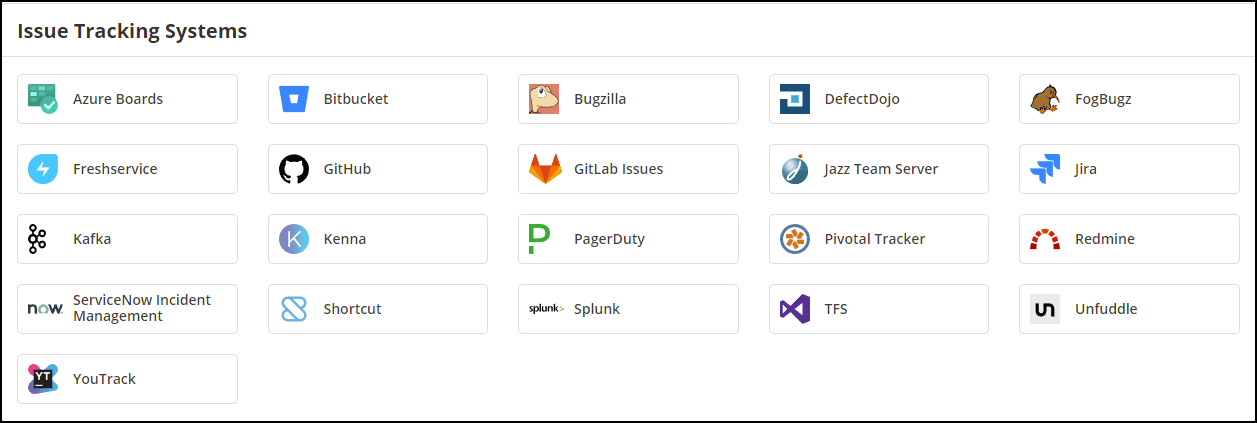Open the Kenna integration tile
The height and width of the screenshot is (423, 1257).
(378, 239)
